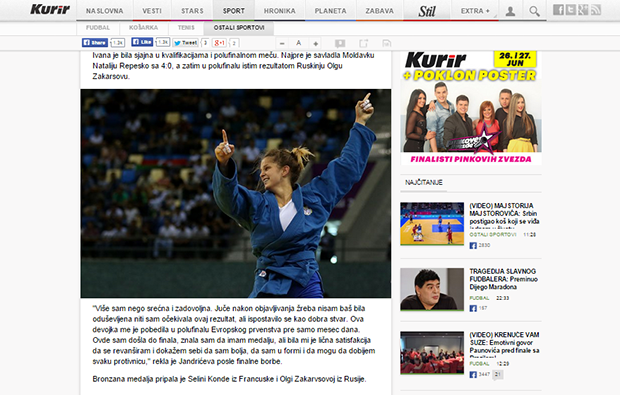620x395 pixels.
Task: Open the Stil section
Action: [427, 11]
